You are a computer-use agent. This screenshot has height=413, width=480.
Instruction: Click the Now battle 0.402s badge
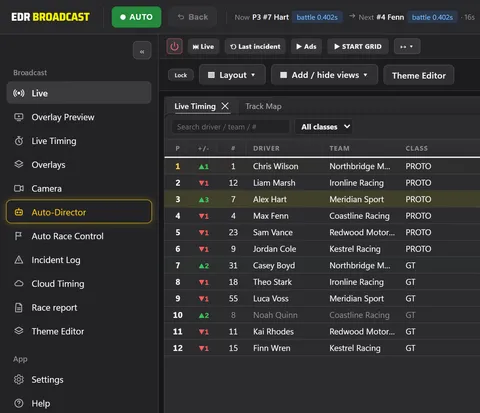pyautogui.click(x=317, y=17)
